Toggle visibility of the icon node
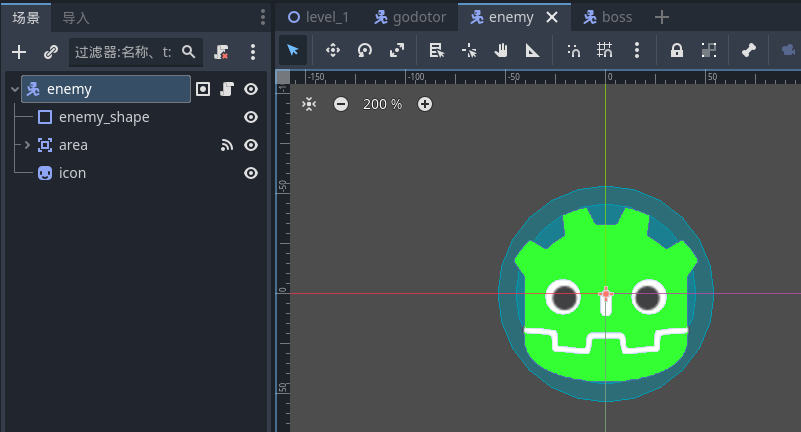This screenshot has height=432, width=801. point(251,173)
